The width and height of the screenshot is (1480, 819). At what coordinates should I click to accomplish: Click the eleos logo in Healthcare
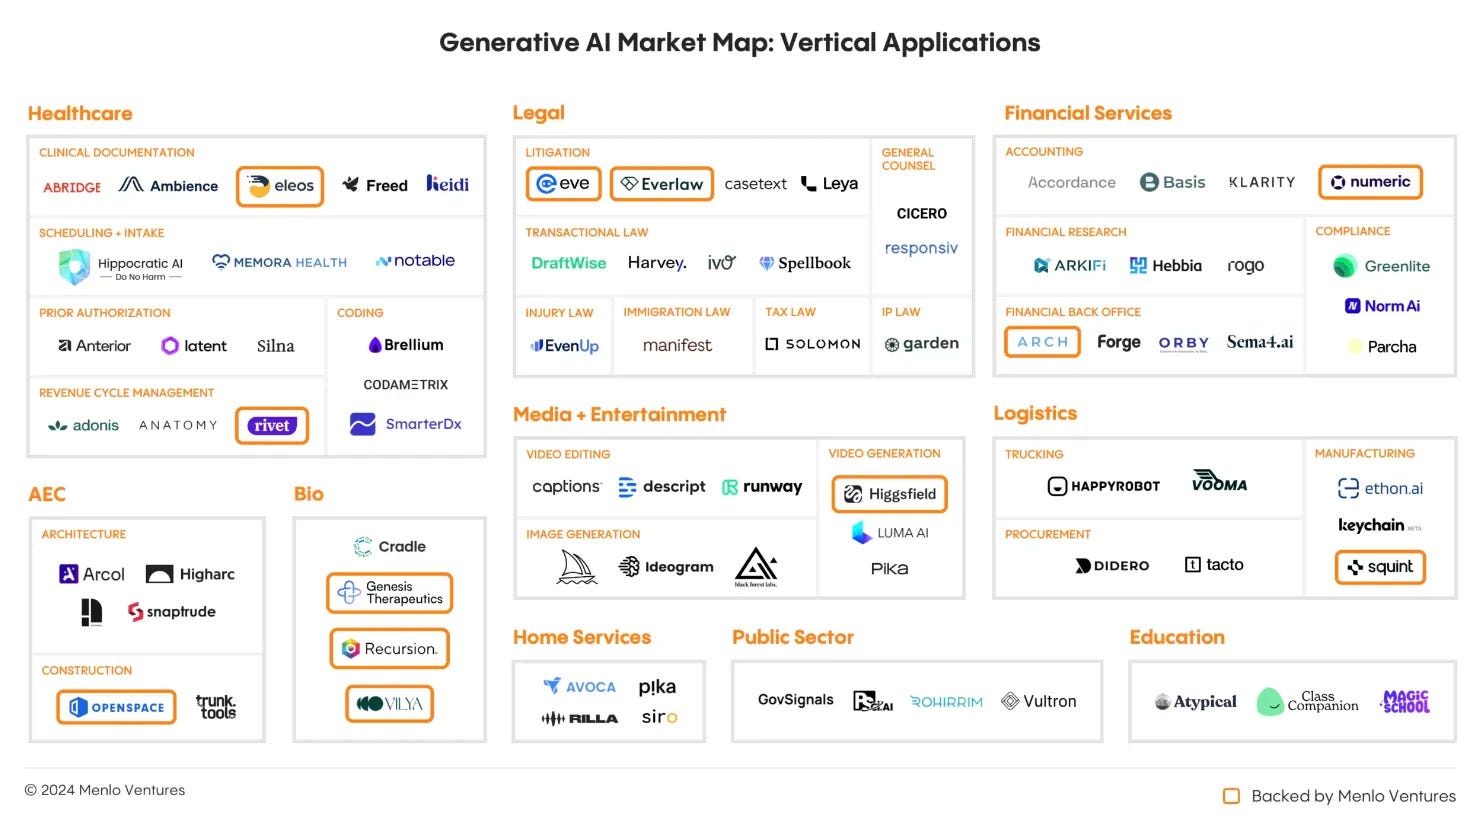(280, 186)
